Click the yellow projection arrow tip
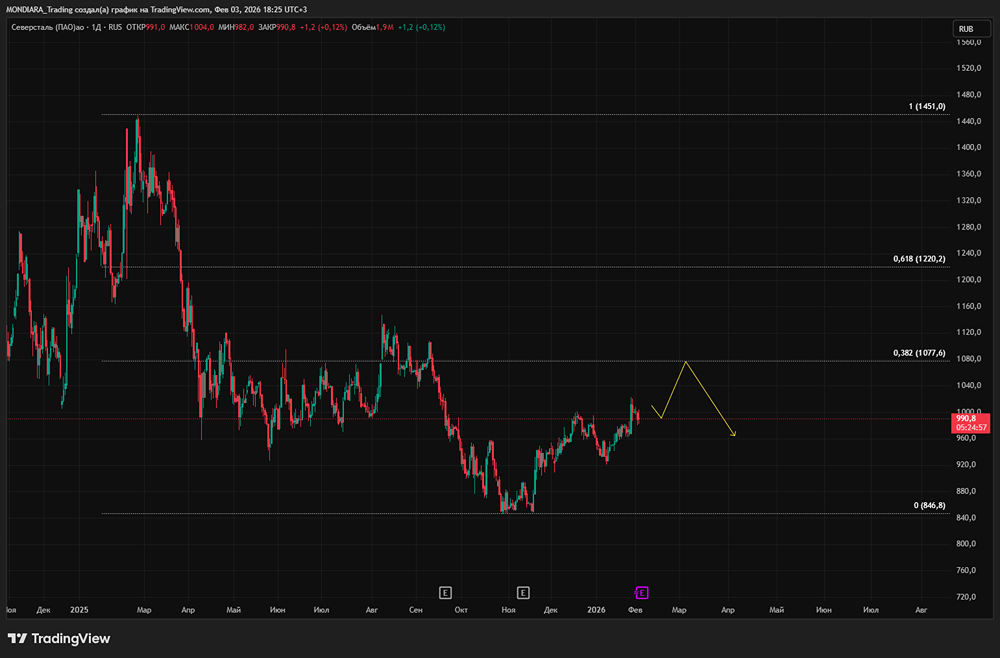 [735, 435]
